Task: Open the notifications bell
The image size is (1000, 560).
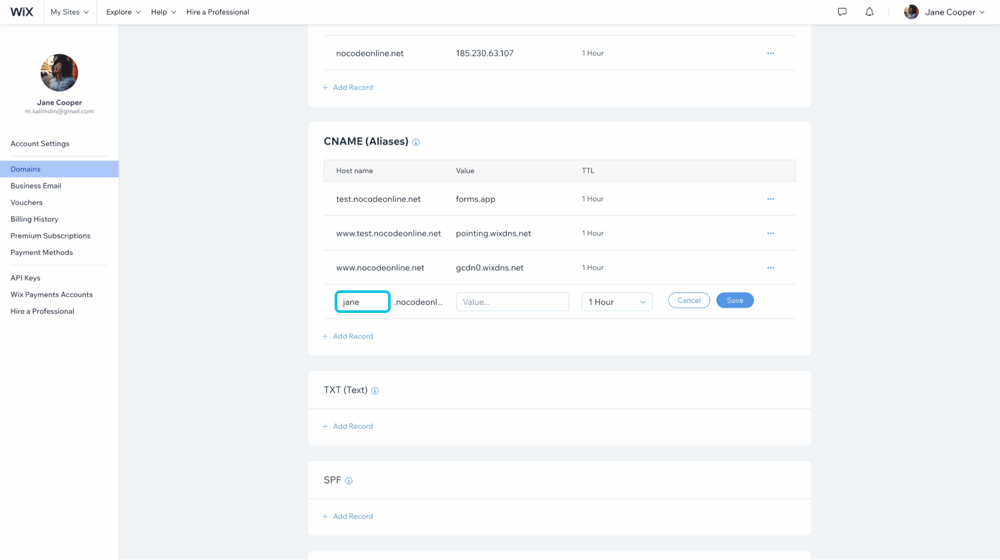Action: click(x=869, y=12)
